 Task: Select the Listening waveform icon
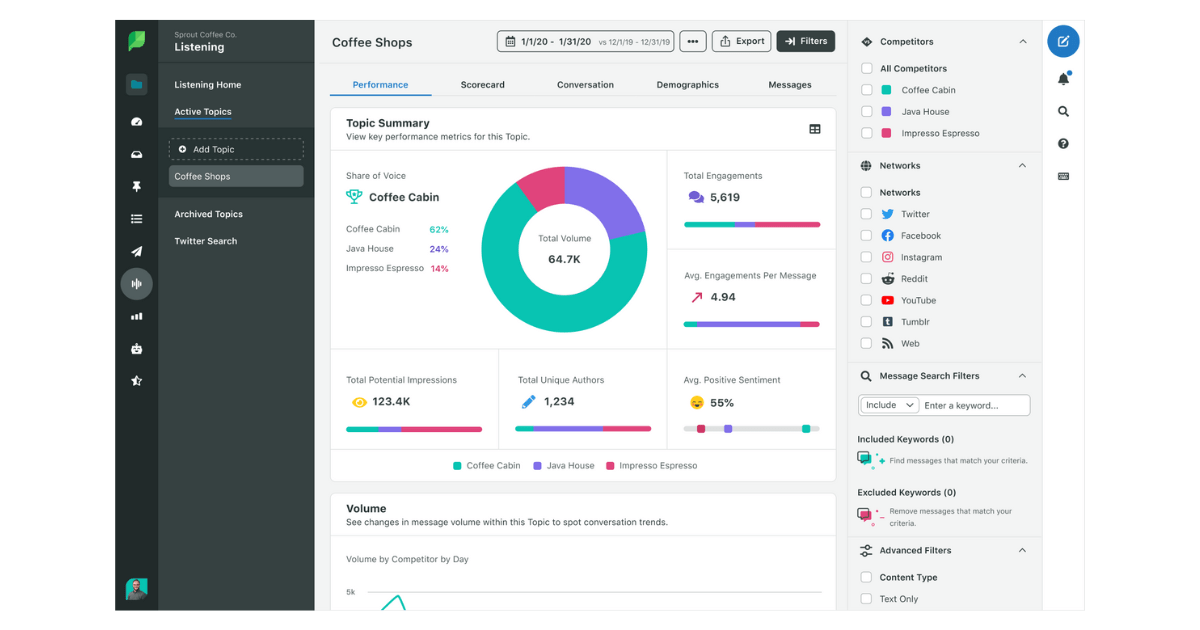click(x=137, y=284)
